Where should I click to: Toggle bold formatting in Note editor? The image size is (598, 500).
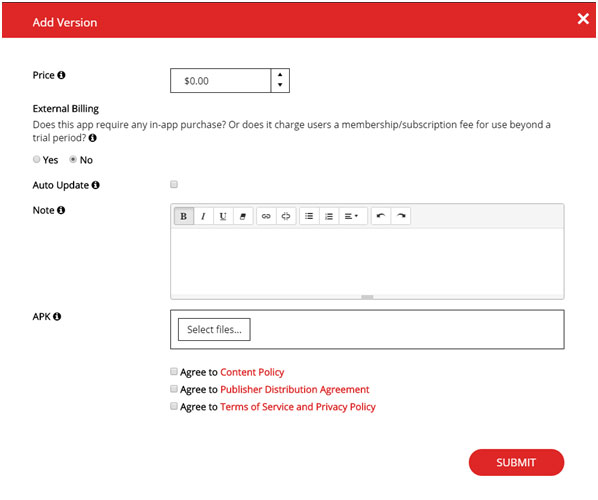click(x=184, y=216)
